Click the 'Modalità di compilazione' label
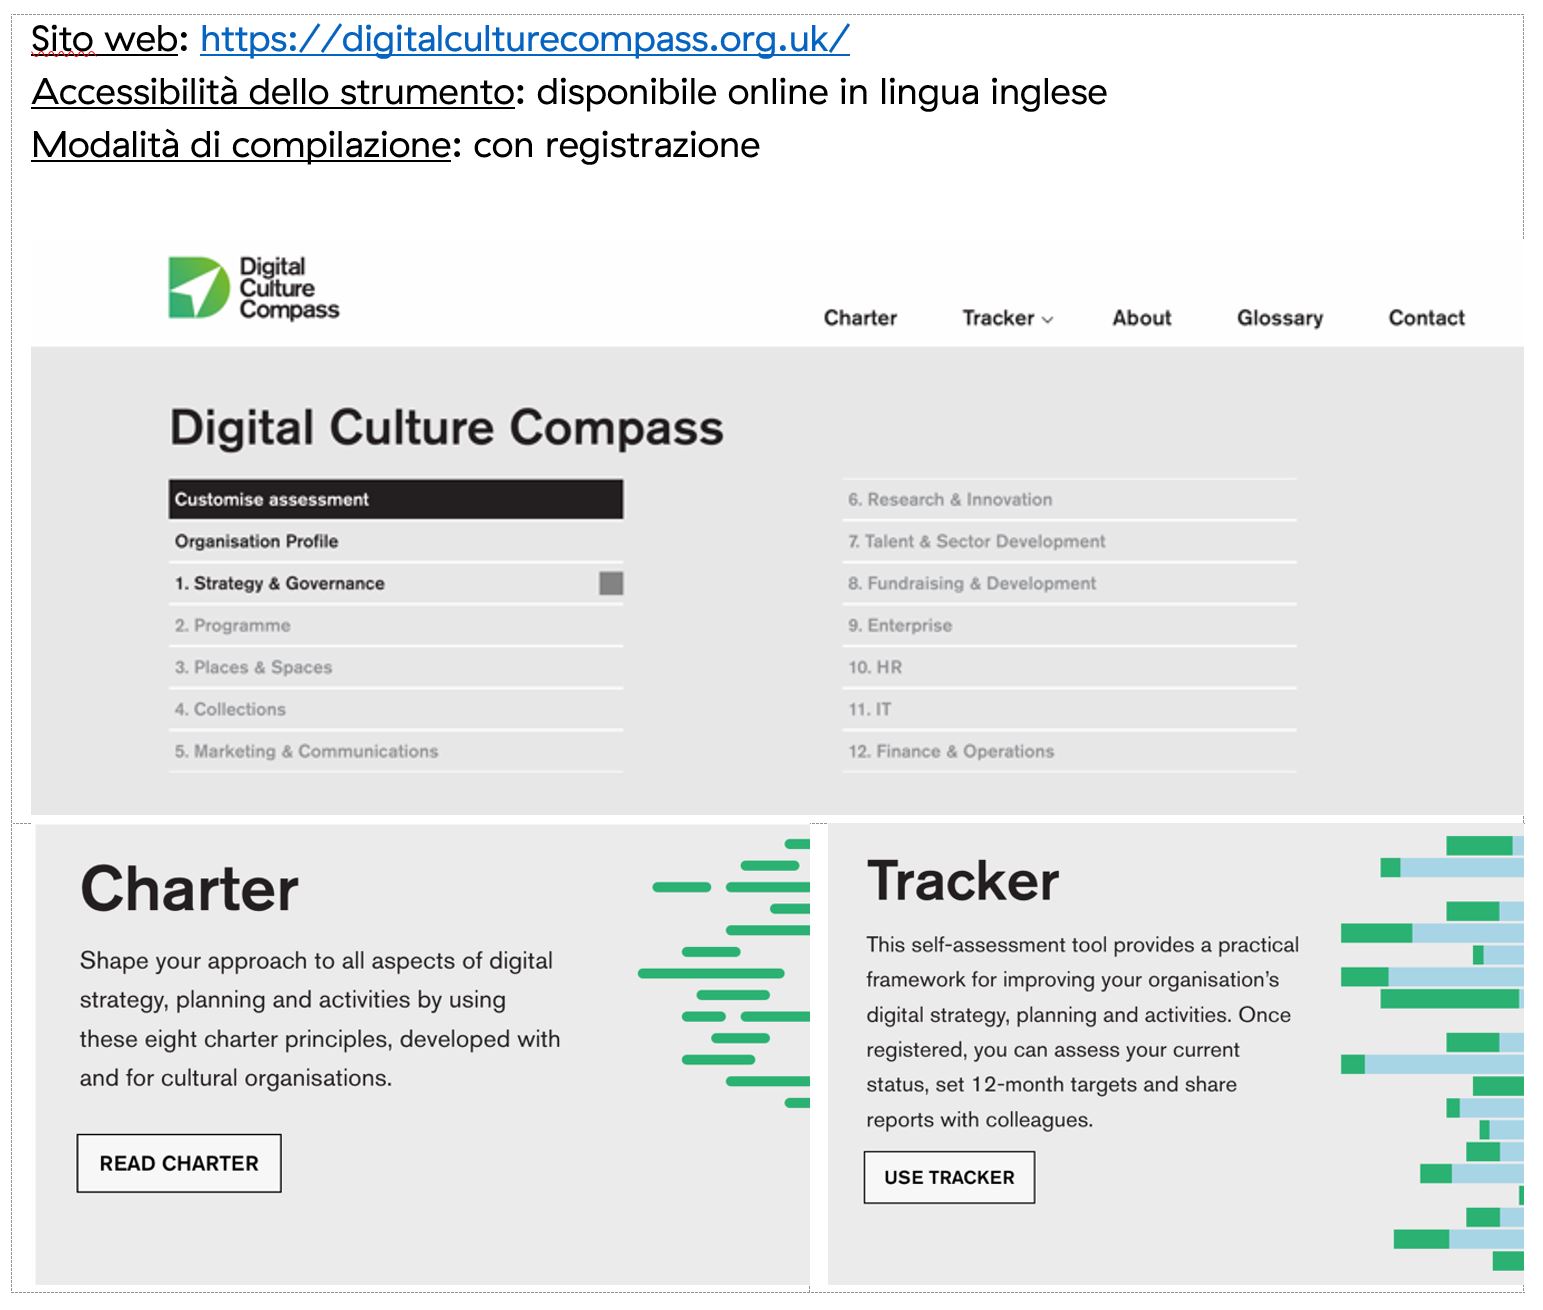The width and height of the screenshot is (1543, 1310). (241, 145)
